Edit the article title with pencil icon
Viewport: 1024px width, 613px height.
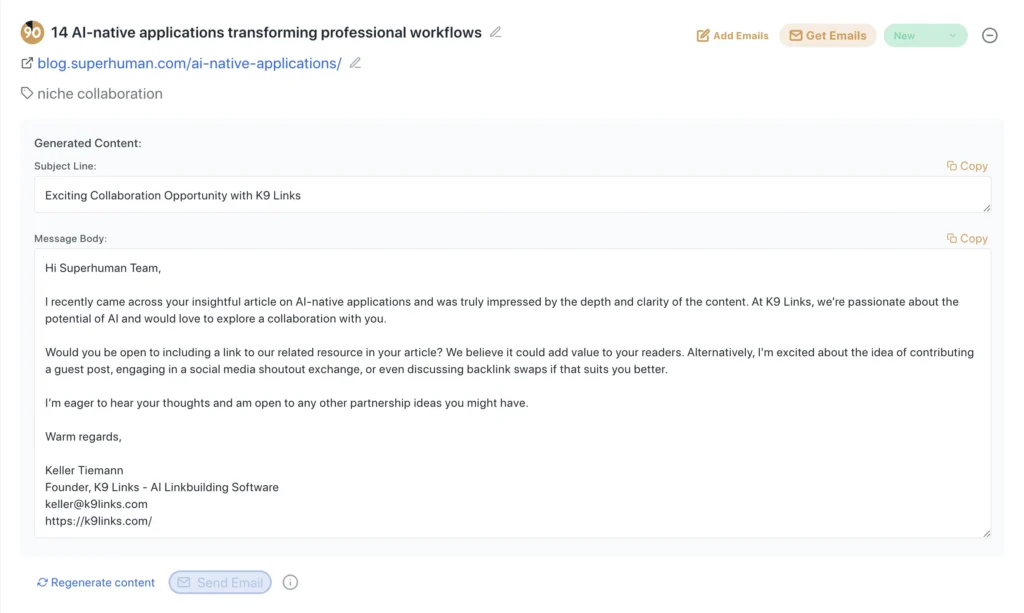(x=495, y=32)
